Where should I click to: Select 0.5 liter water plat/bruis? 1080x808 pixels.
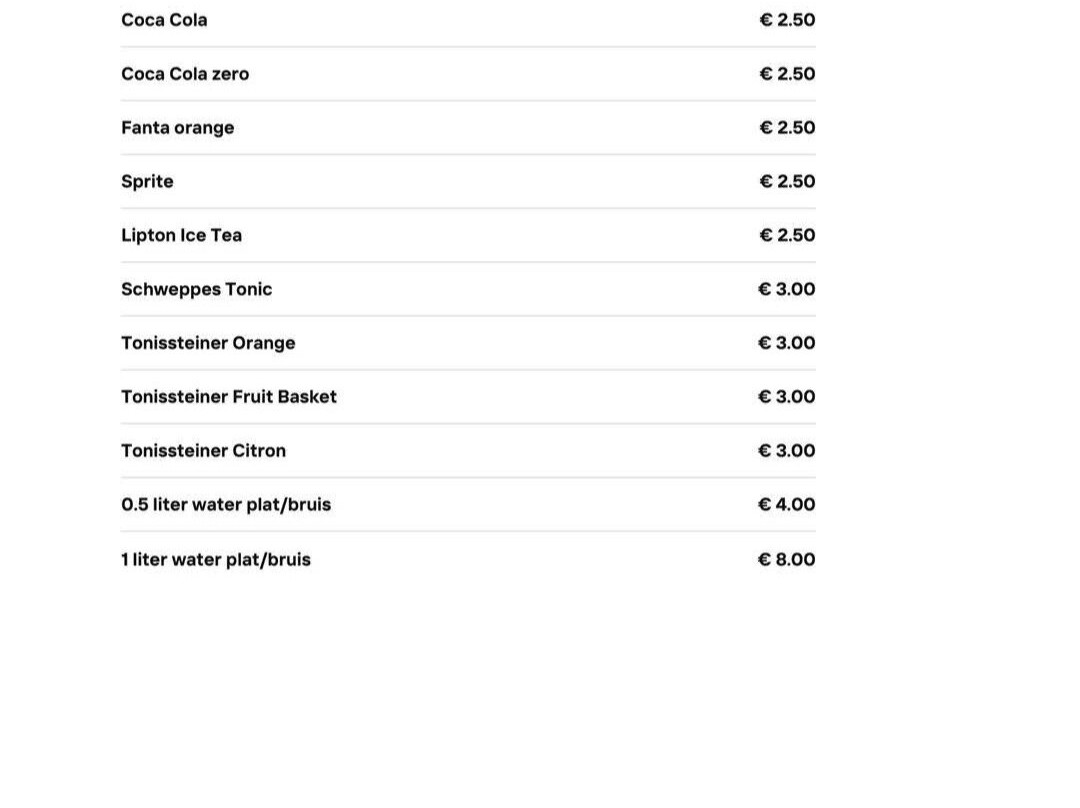[x=226, y=505]
